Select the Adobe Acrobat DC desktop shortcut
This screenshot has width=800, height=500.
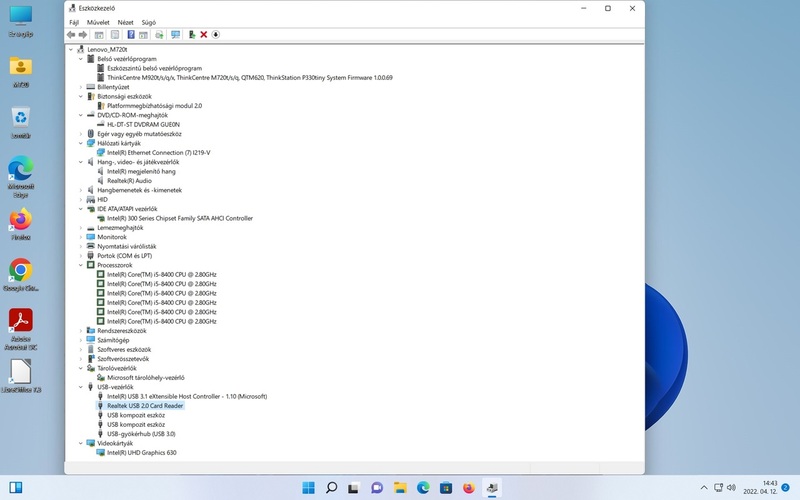click(x=21, y=329)
